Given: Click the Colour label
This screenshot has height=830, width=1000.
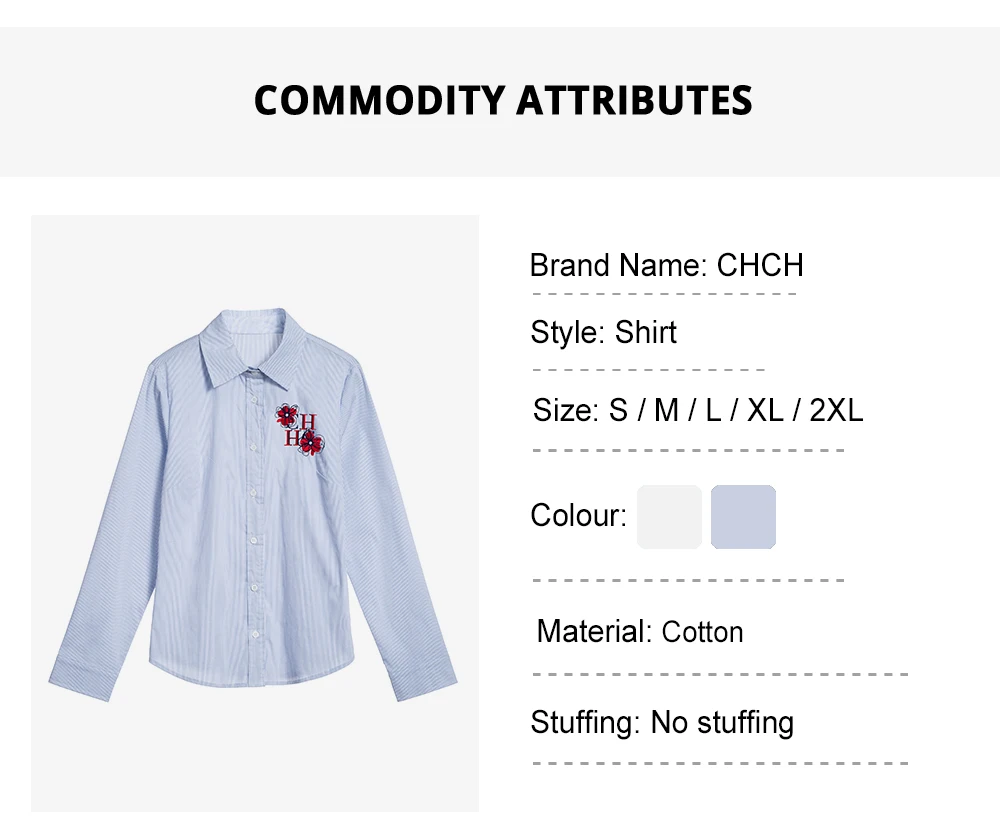Looking at the screenshot, I should click(578, 516).
